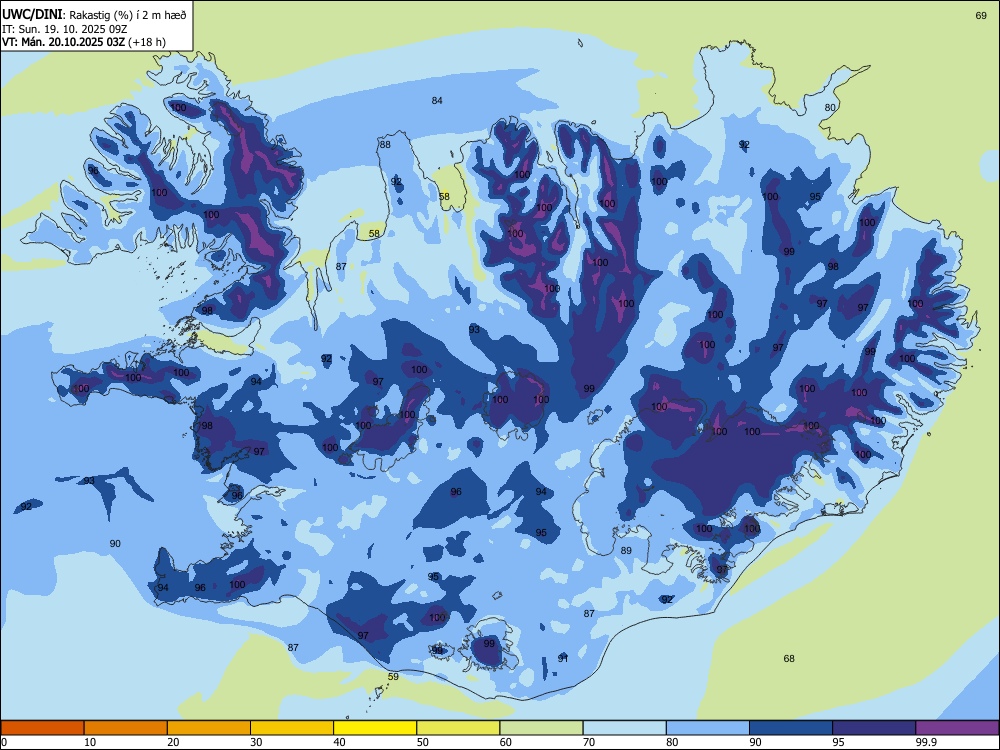The width and height of the screenshot is (1000, 750).
Task: Select the legend tick label '20'
Action: coord(173,742)
